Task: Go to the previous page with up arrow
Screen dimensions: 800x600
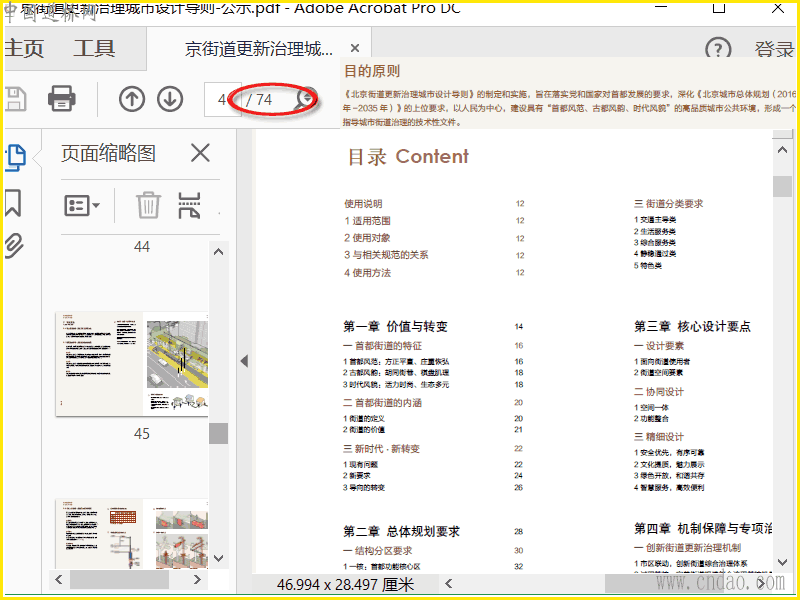Action: pyautogui.click(x=132, y=99)
